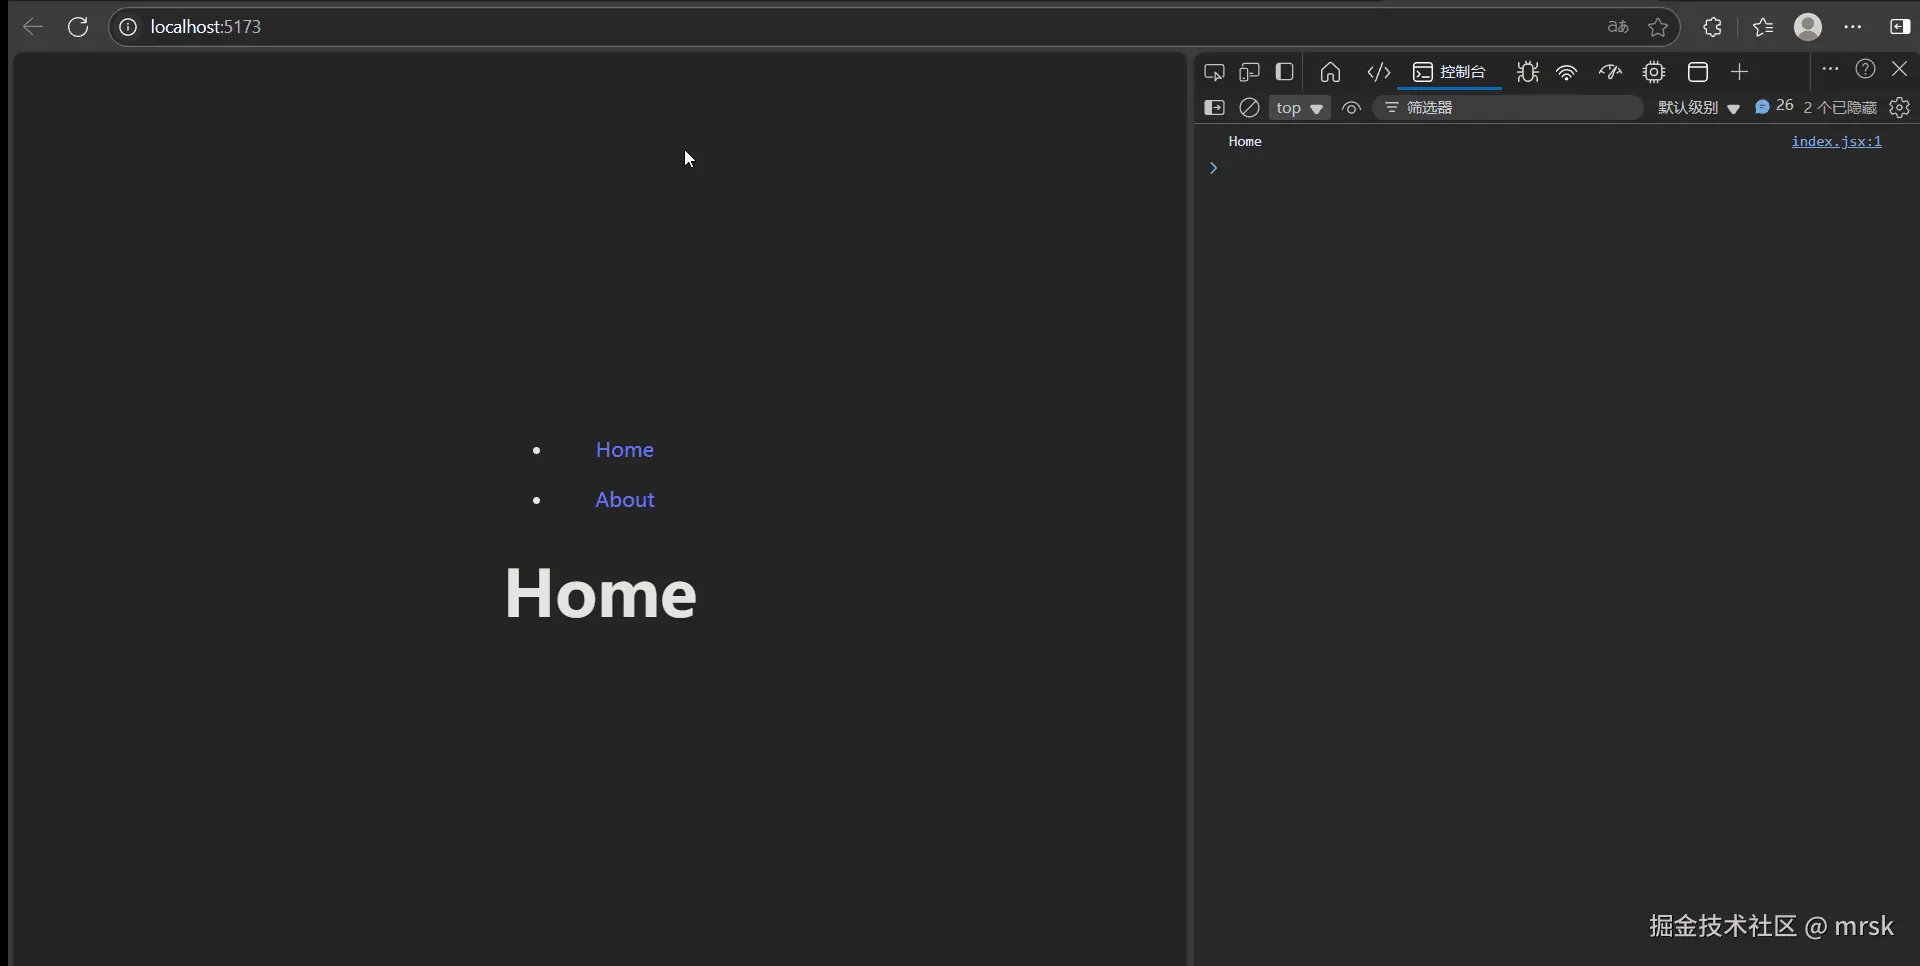Open the DevTools Welcome home tab

(x=1330, y=72)
